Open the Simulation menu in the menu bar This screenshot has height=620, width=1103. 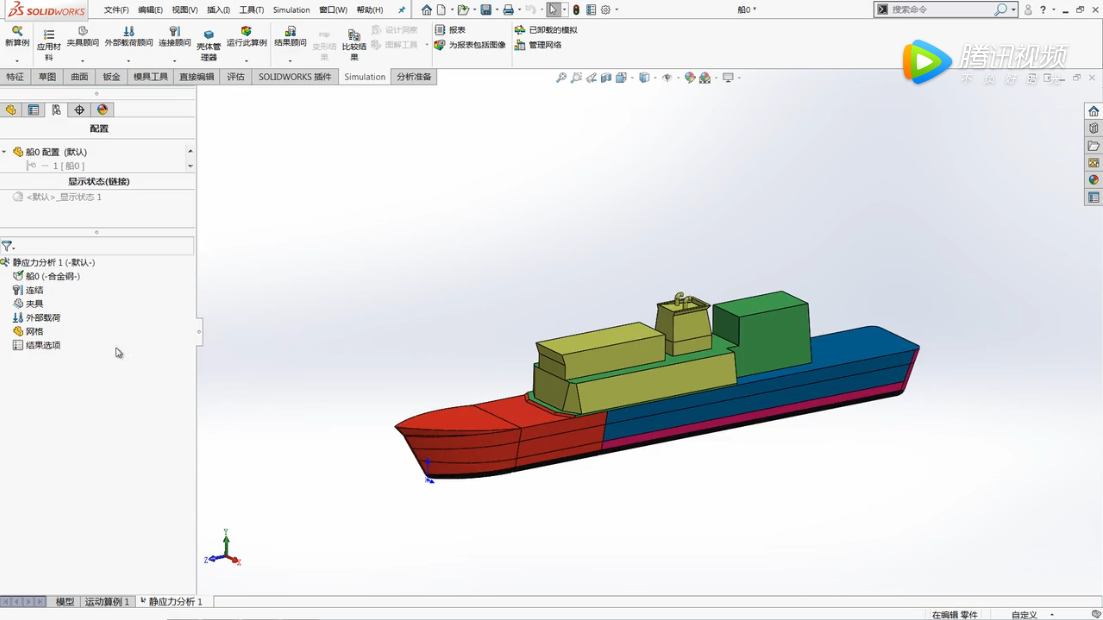coord(291,10)
